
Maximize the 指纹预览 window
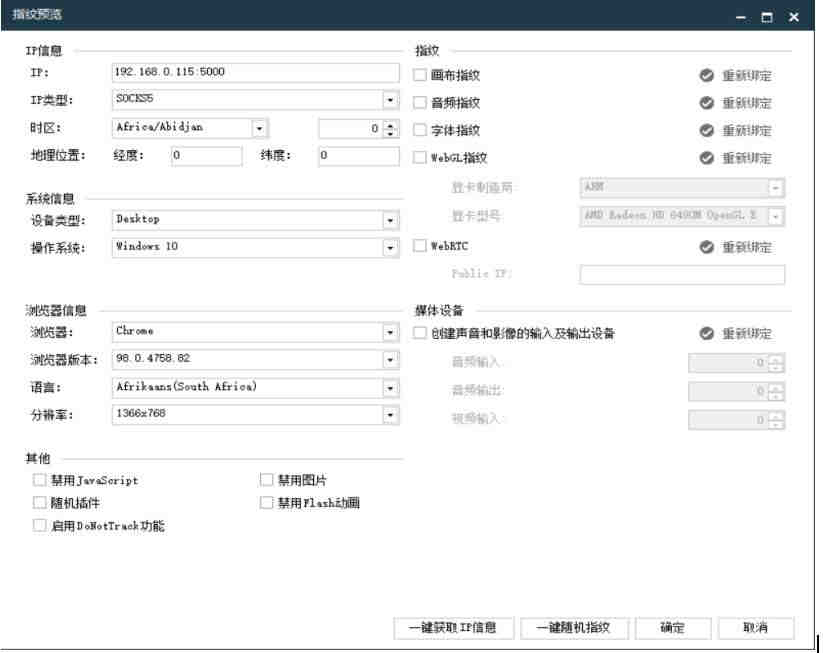(767, 17)
